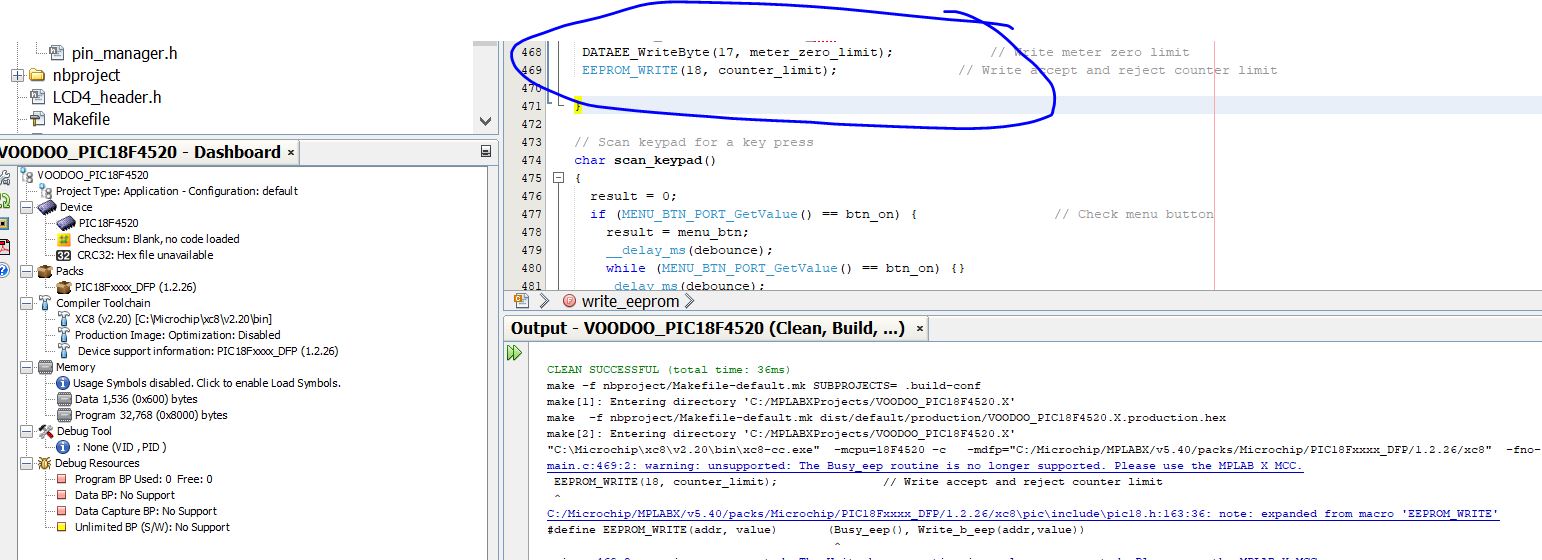The image size is (1542, 560).
Task: Click line number 469 in the gutter
Action: point(532,70)
